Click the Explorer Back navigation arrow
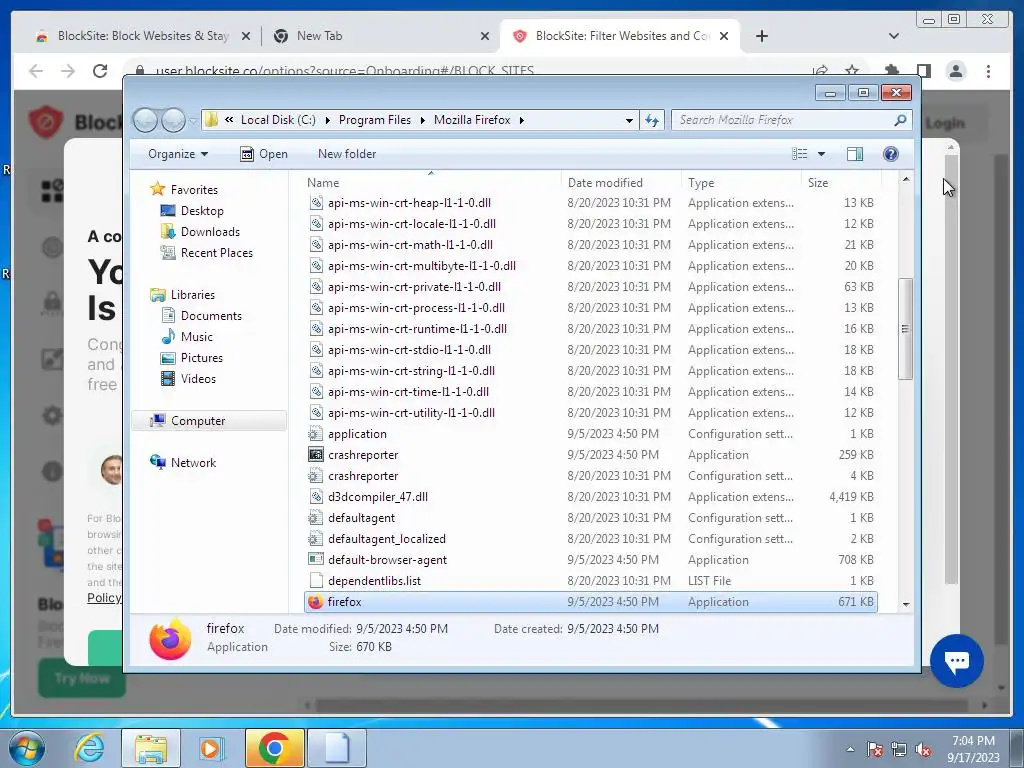This screenshot has width=1024, height=768. [145, 120]
